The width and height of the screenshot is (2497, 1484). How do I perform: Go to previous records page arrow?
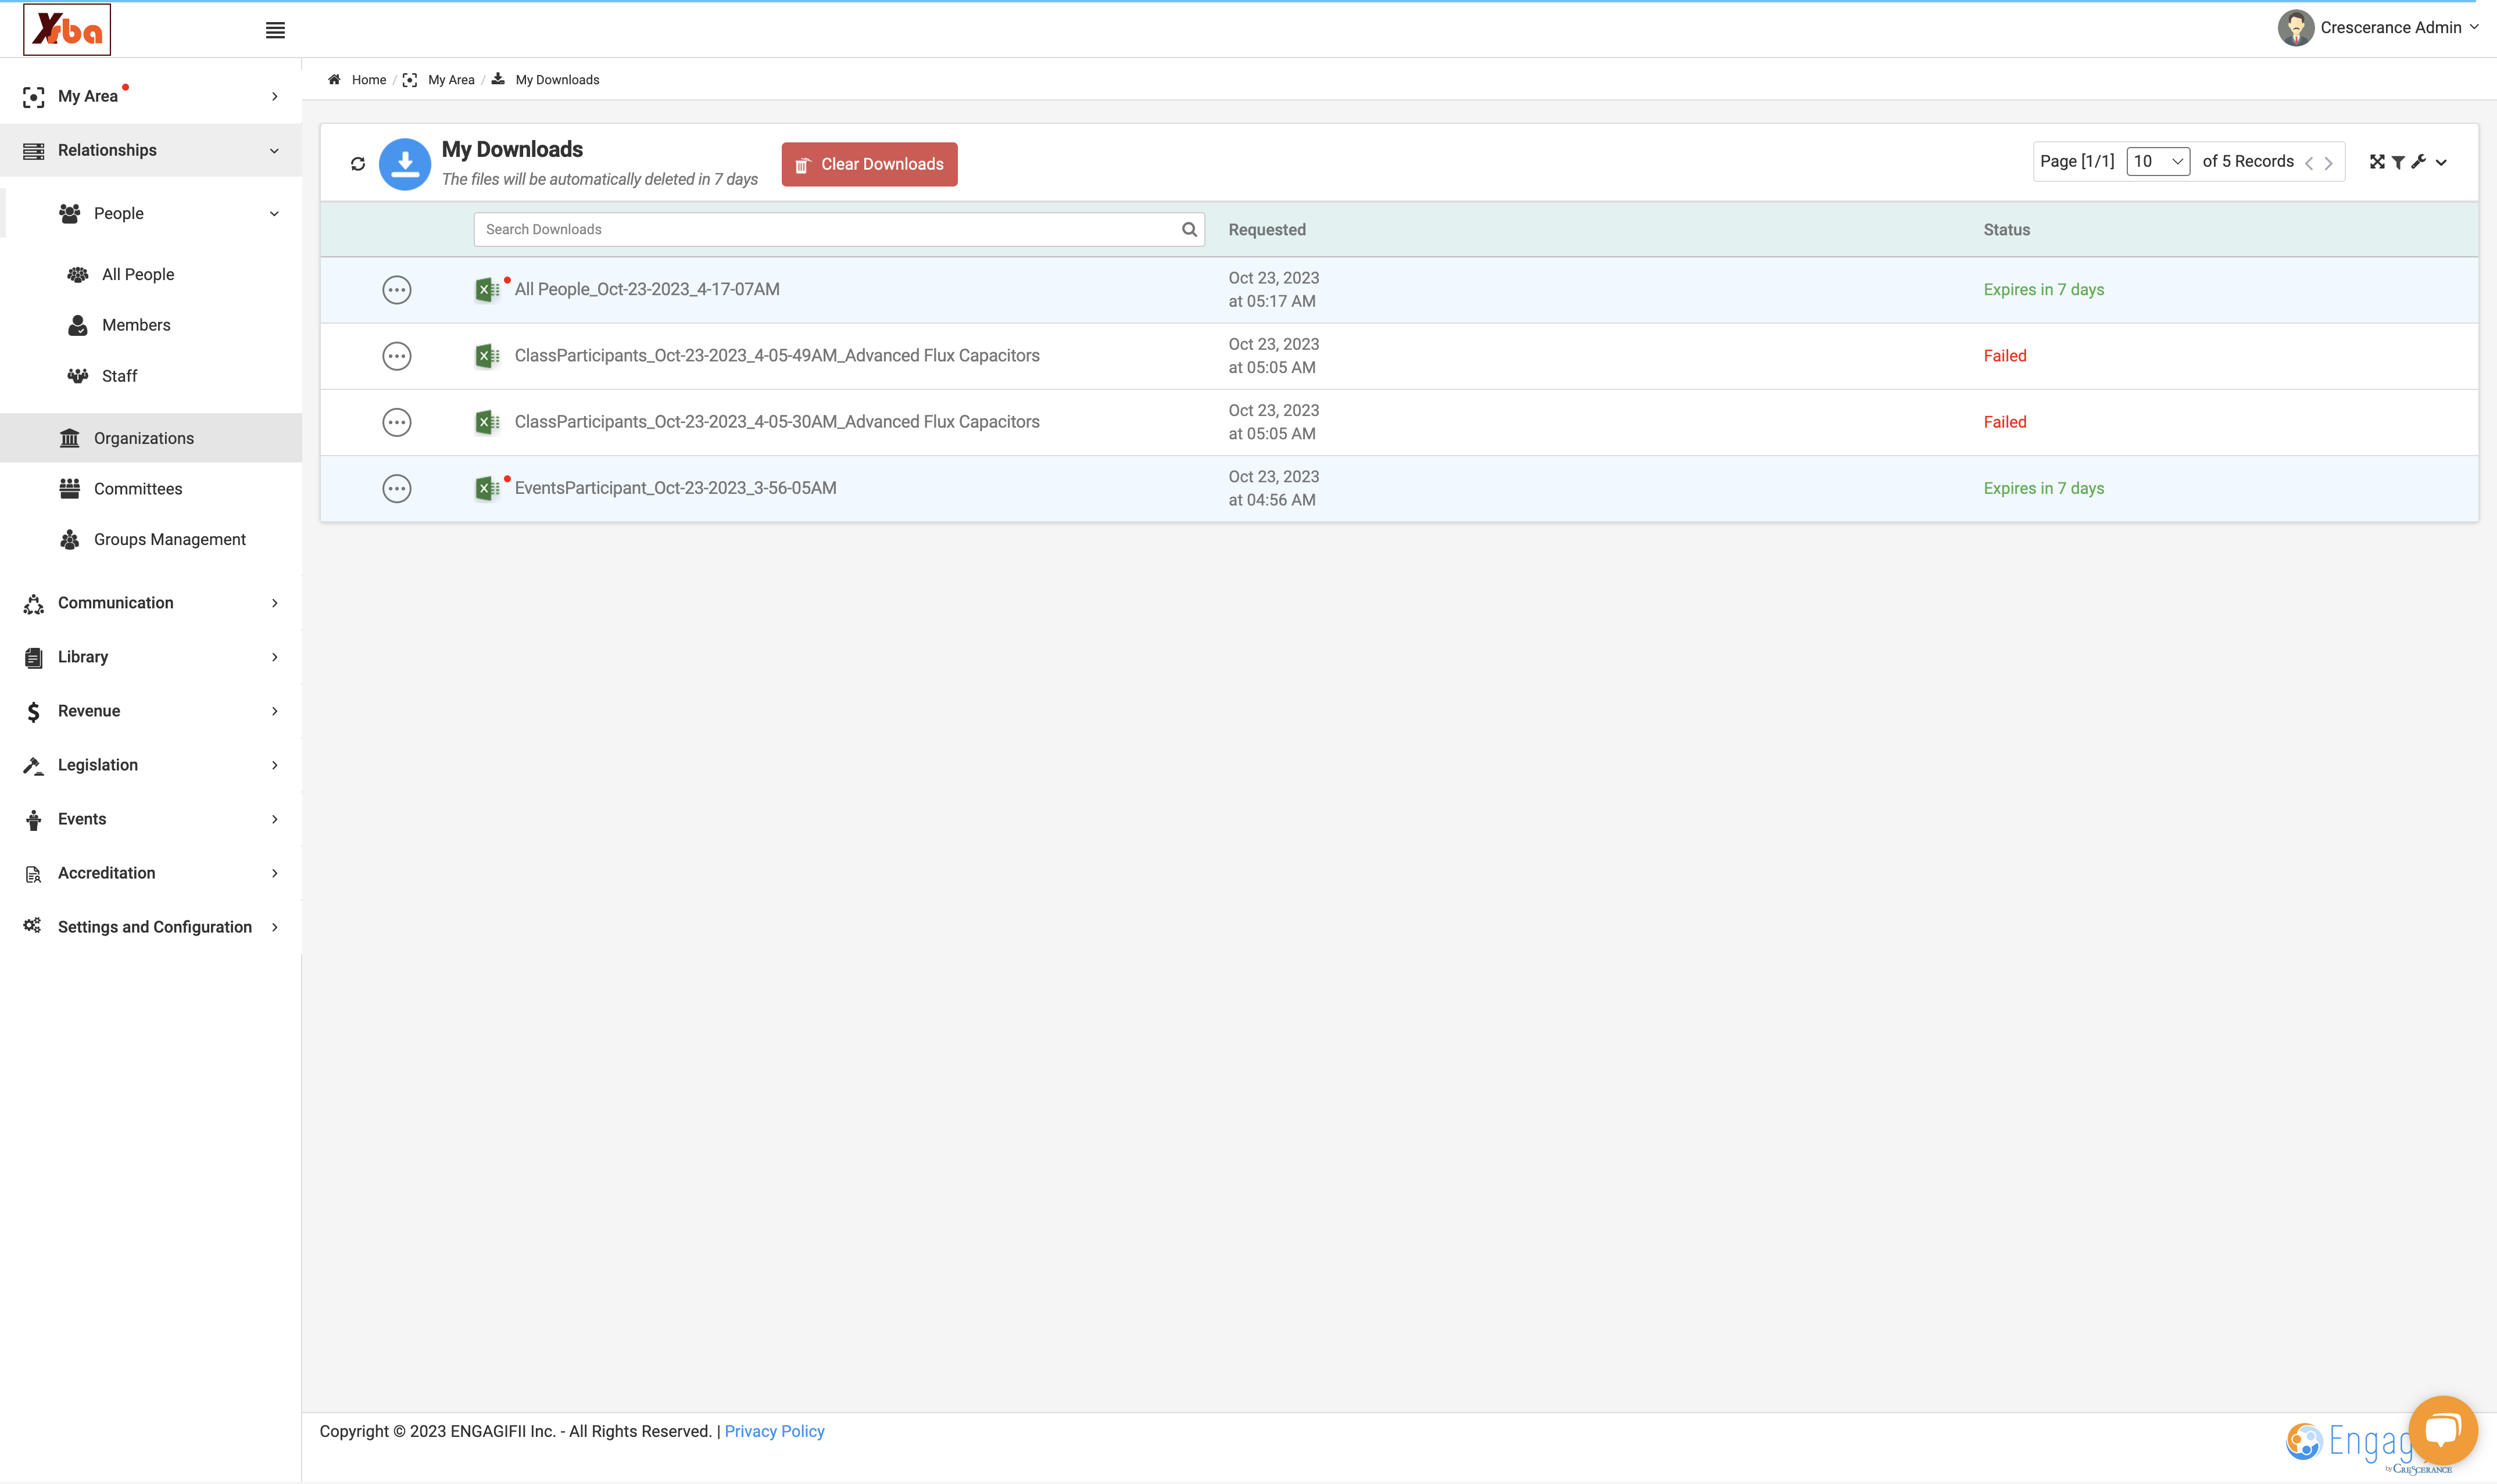tap(2309, 163)
